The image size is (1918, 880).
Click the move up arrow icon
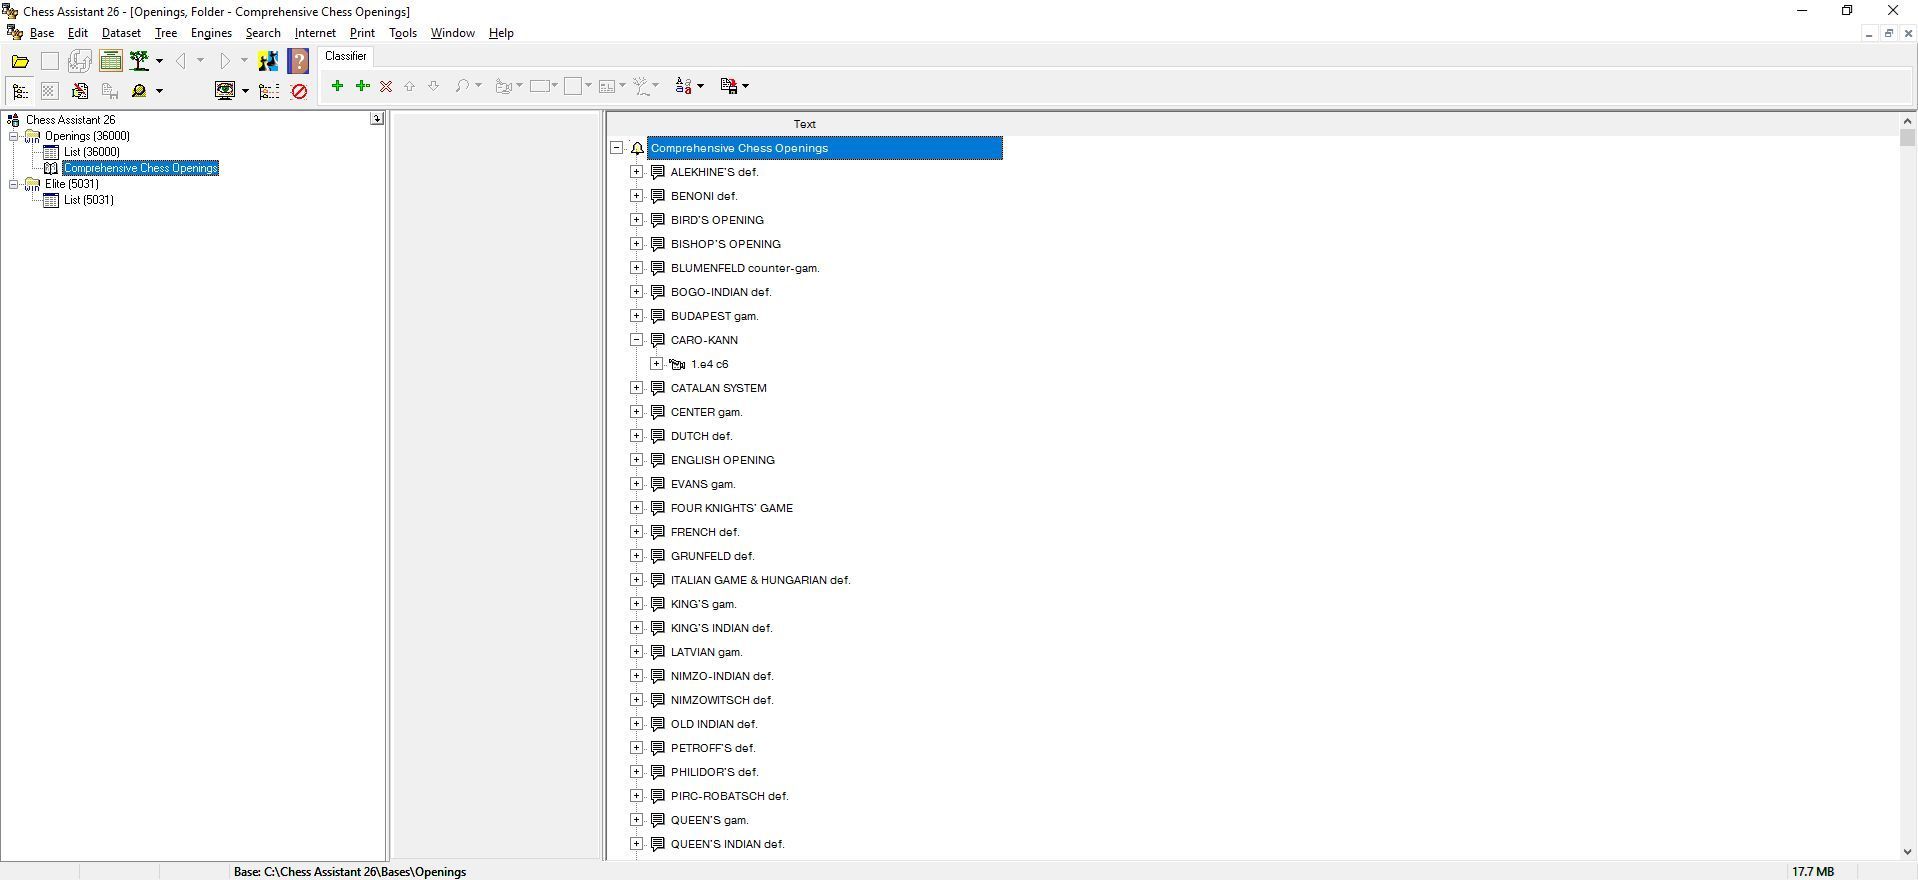tap(409, 86)
